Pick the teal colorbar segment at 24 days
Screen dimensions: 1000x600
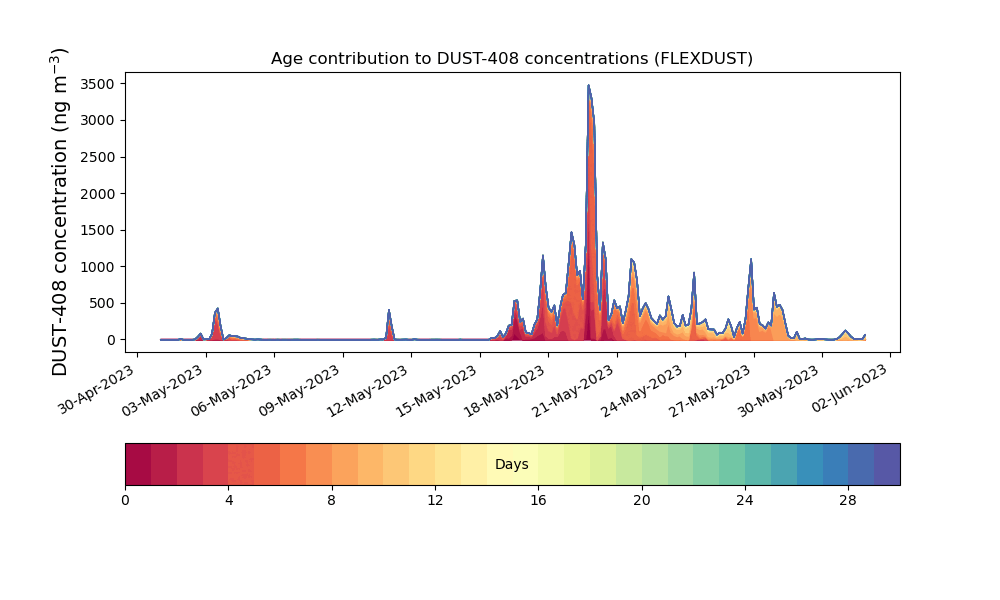[758, 464]
